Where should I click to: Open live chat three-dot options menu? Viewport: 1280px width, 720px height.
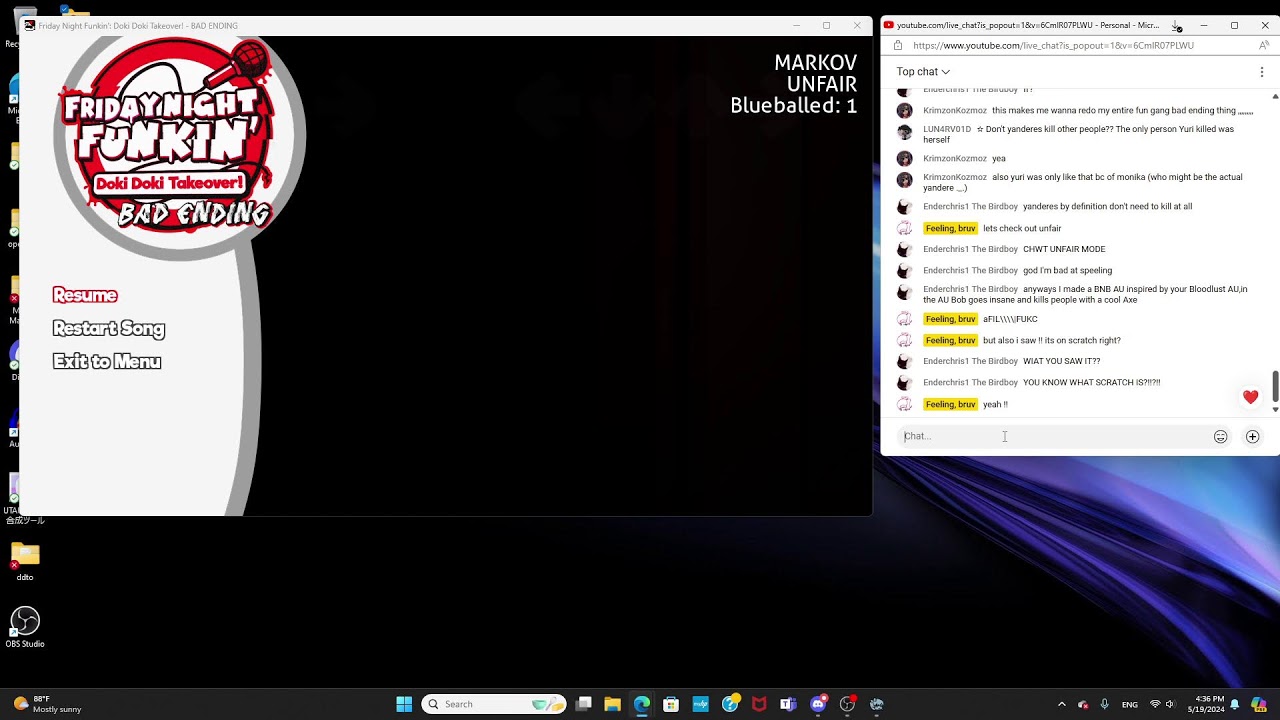[x=1262, y=72]
